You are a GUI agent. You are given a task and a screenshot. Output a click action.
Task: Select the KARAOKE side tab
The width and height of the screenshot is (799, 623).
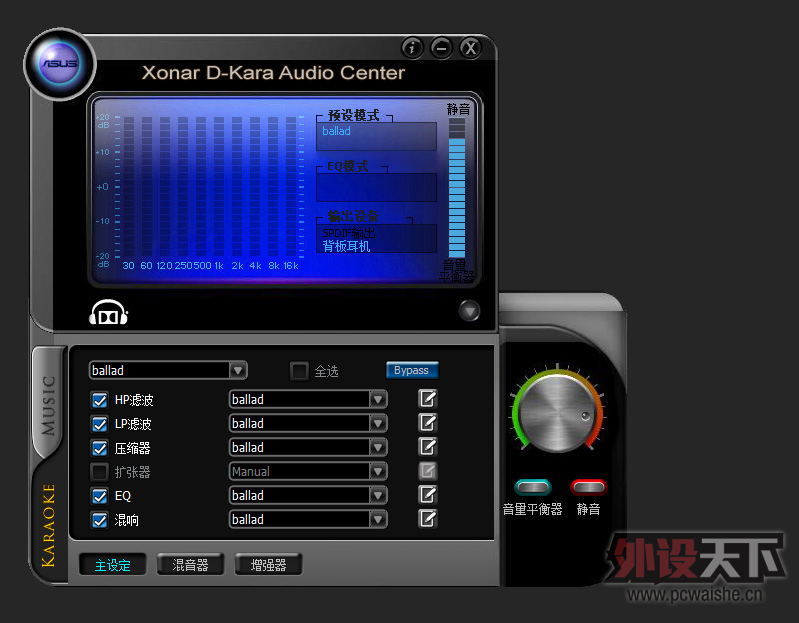click(x=48, y=525)
